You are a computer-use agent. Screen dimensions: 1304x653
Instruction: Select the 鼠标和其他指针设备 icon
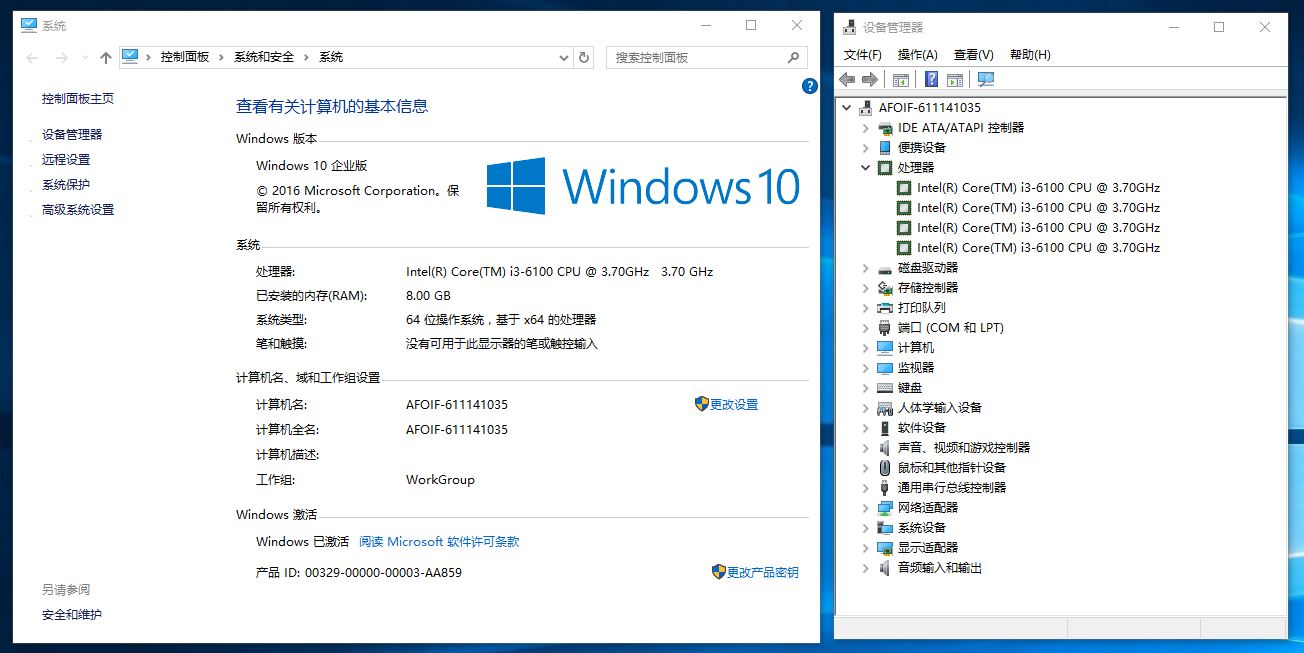885,467
